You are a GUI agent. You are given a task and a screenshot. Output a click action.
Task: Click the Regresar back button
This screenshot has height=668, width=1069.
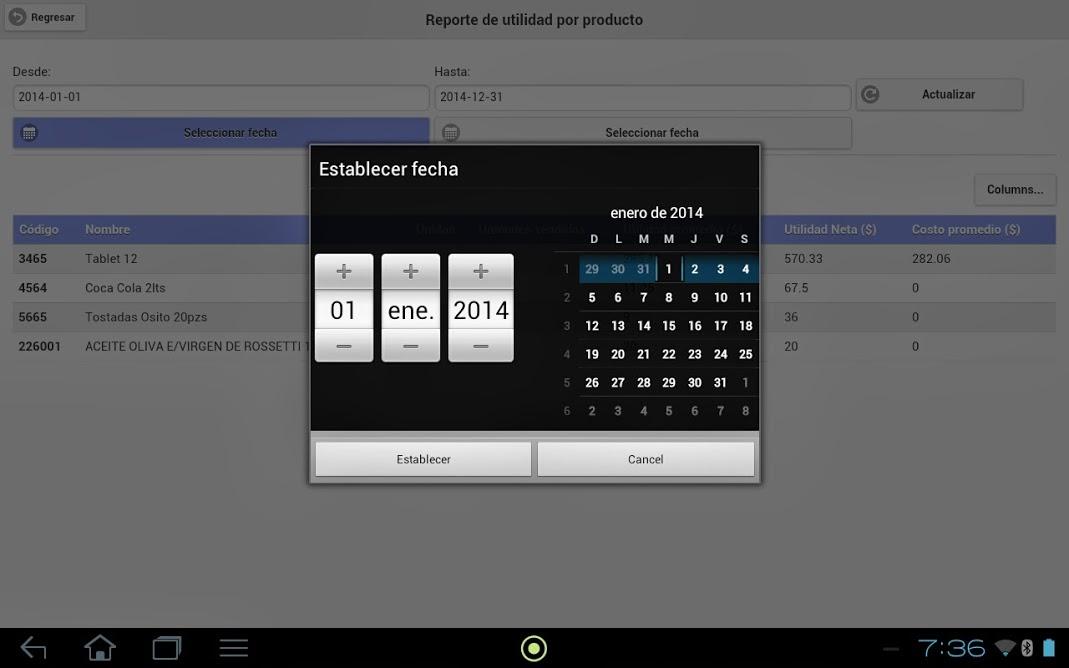(45, 17)
